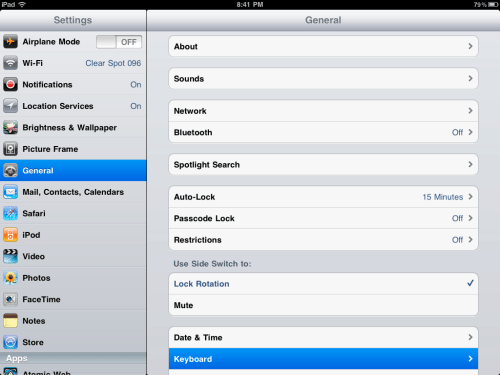Tap the Picture Frame icon

point(10,149)
